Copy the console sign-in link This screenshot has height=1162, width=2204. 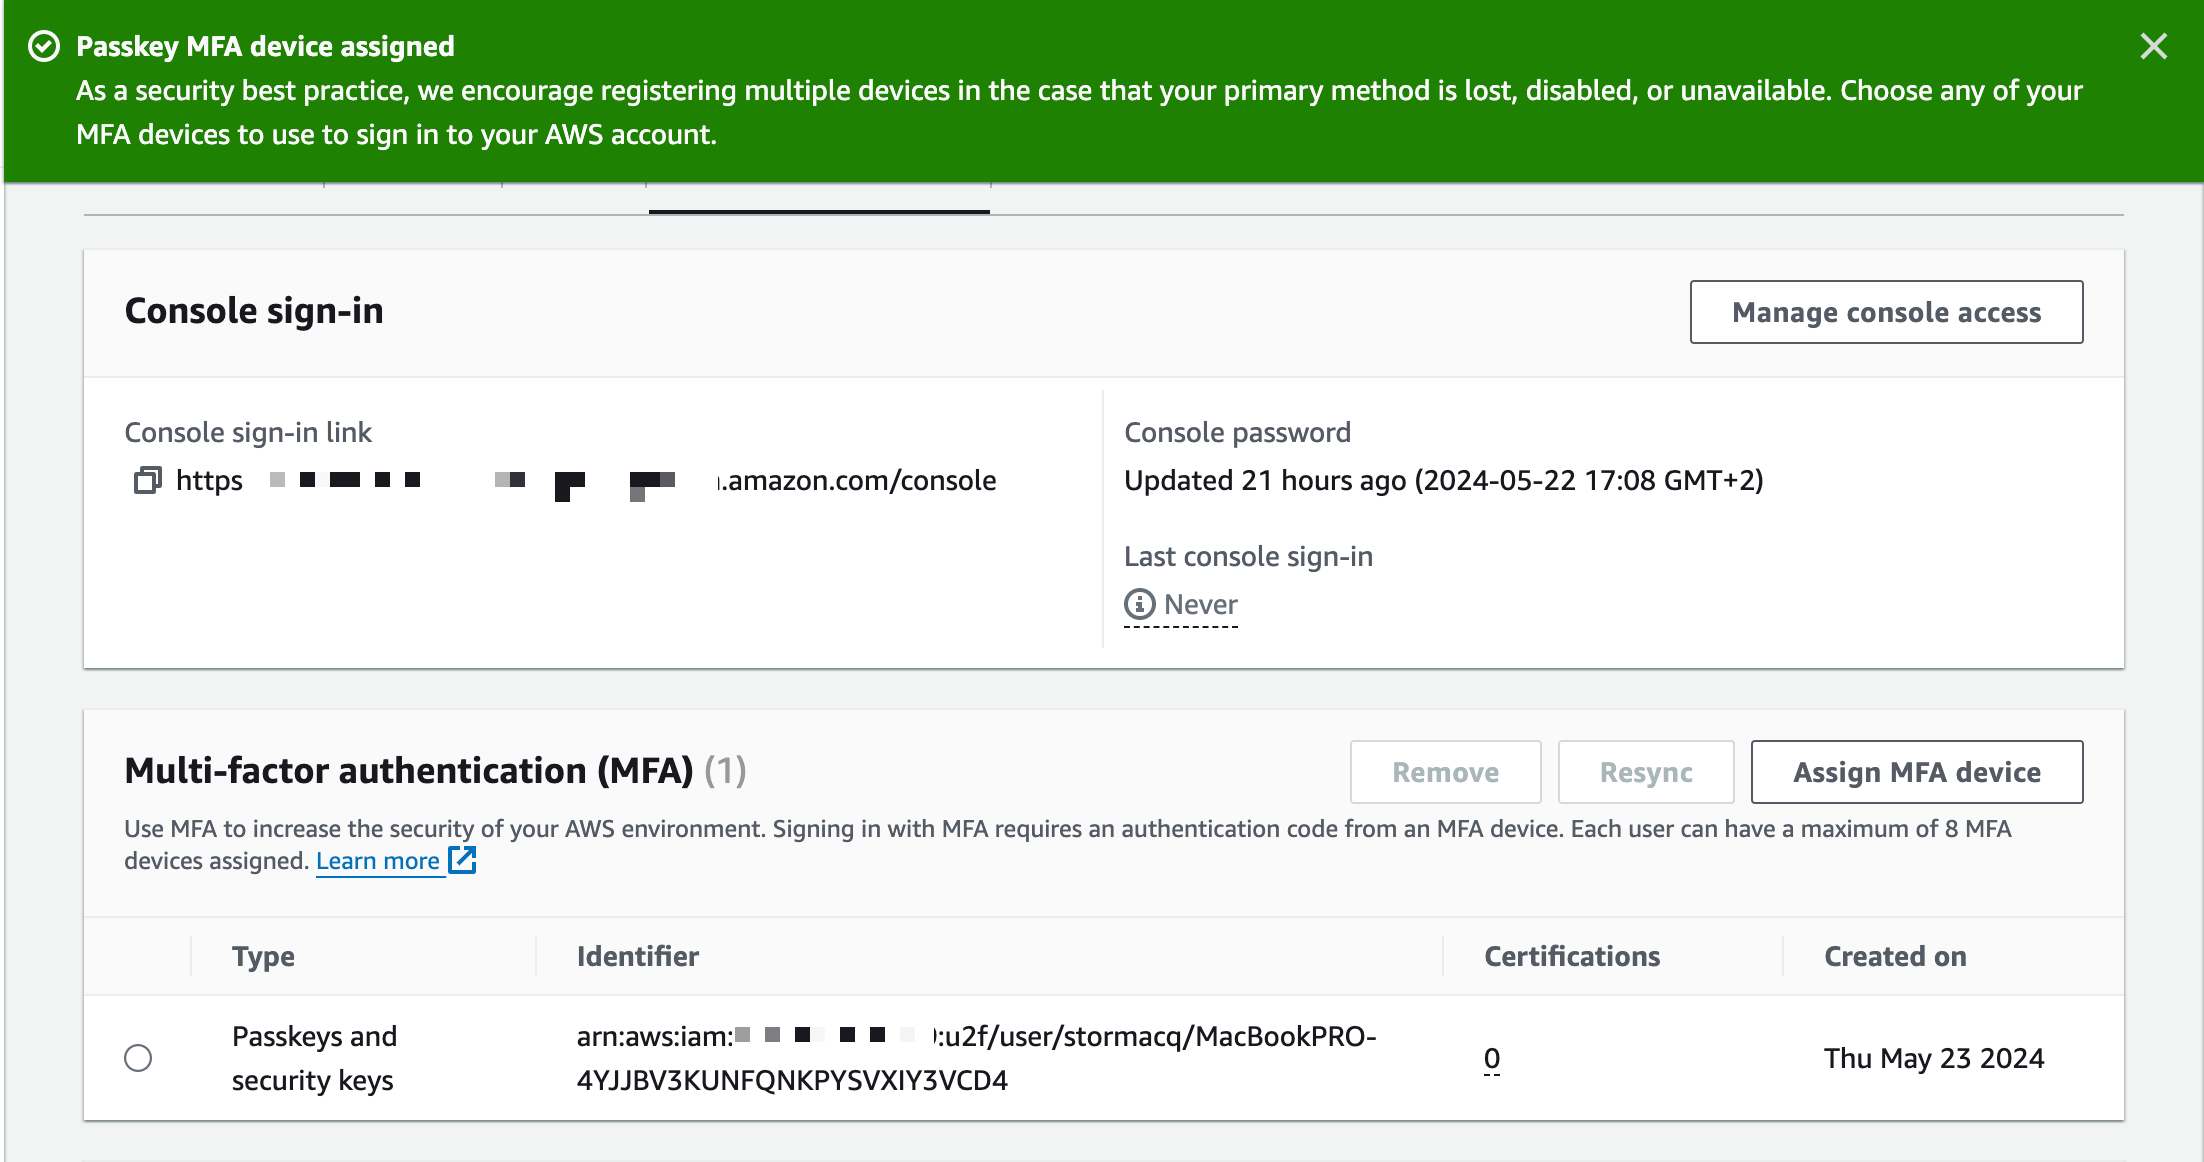148,481
